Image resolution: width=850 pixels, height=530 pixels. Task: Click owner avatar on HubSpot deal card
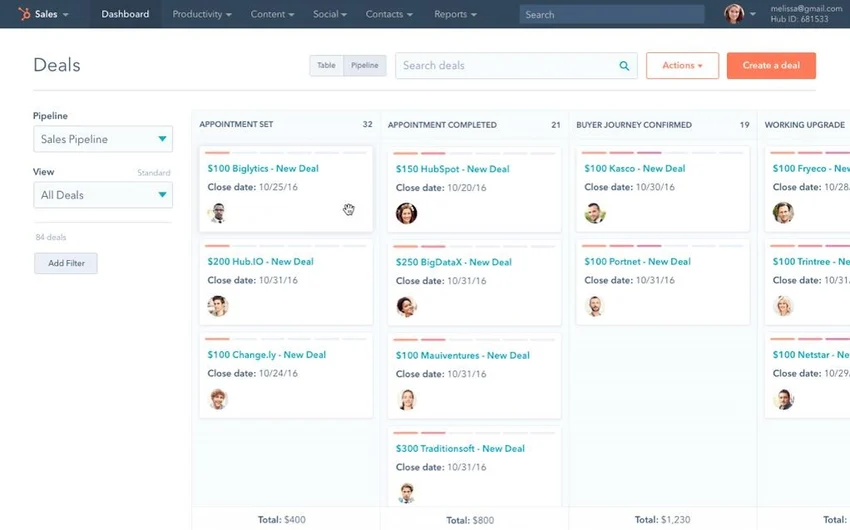407,214
